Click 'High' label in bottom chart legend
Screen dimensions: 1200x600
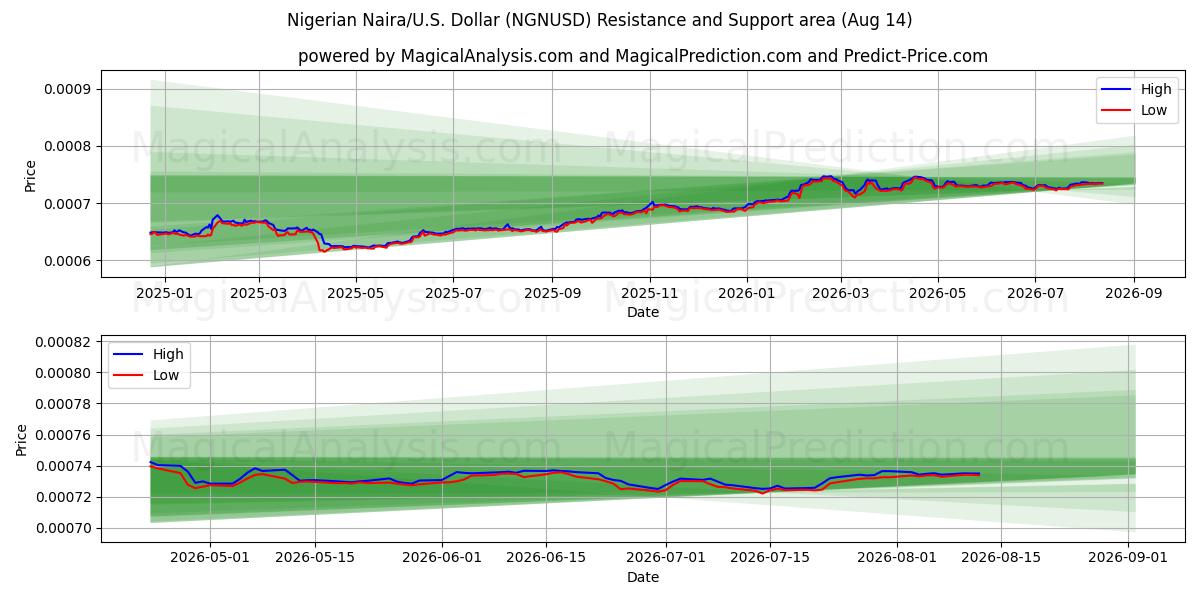pos(168,354)
